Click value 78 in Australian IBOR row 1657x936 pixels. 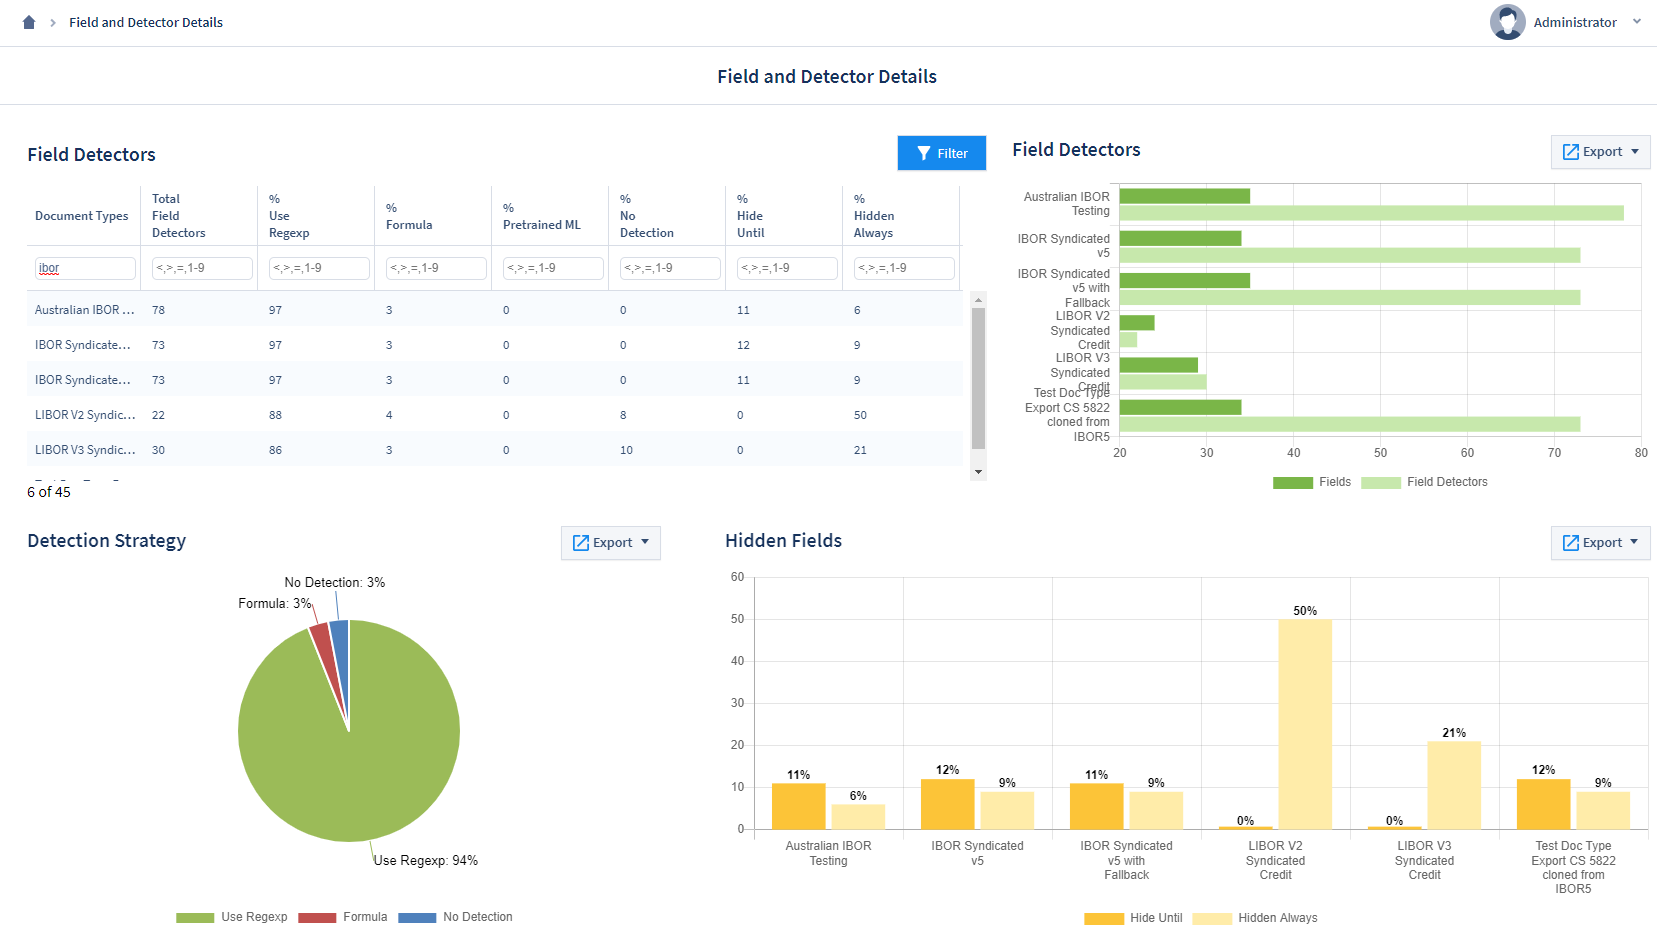coord(158,310)
